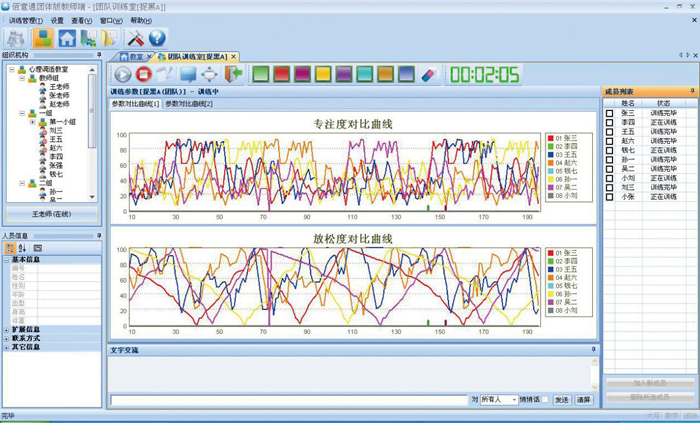Select the checkbox for member 小张
The image size is (700, 423).
click(610, 196)
